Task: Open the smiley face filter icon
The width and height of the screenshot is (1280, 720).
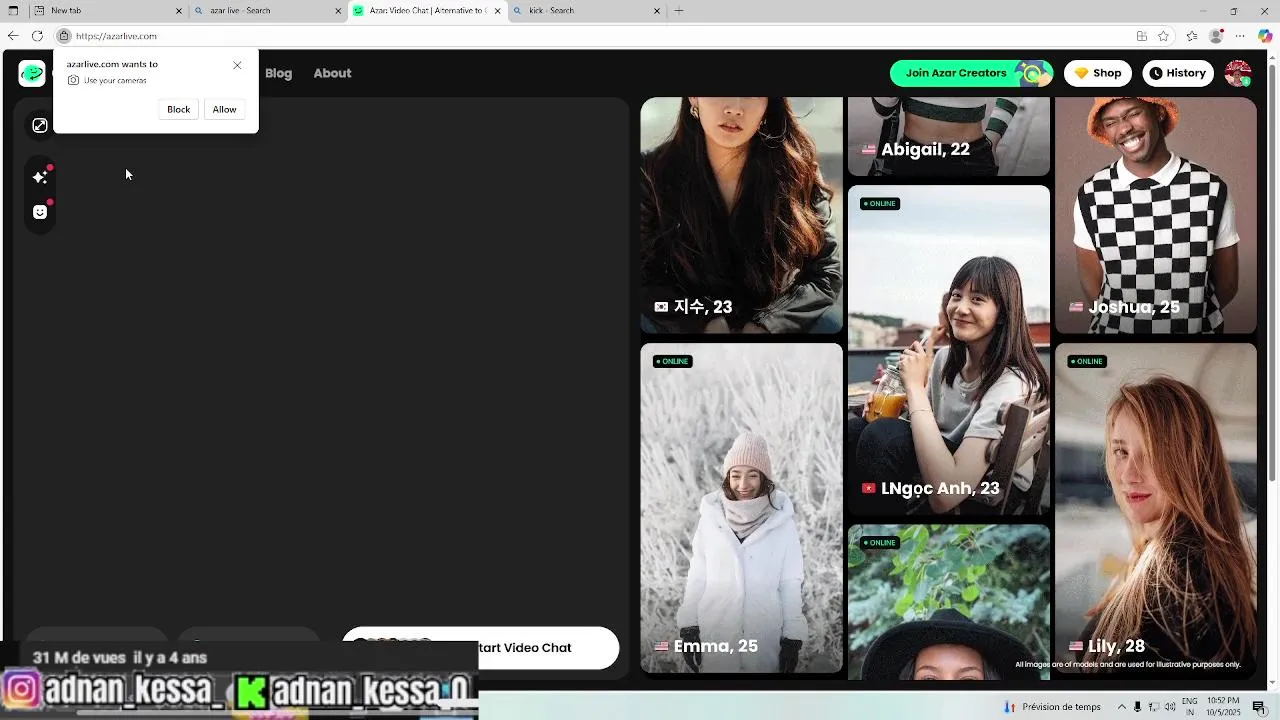Action: tap(40, 212)
